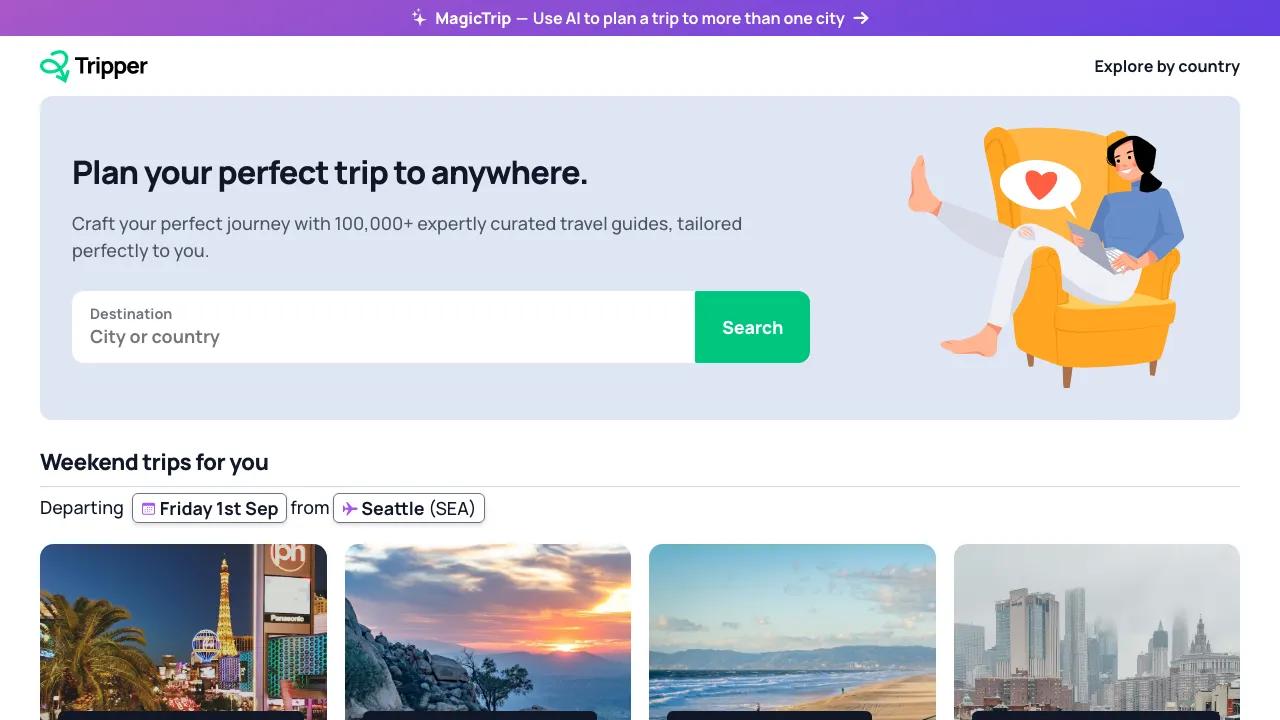
Task: Open the foggy city skyline trip card
Action: click(1097, 631)
